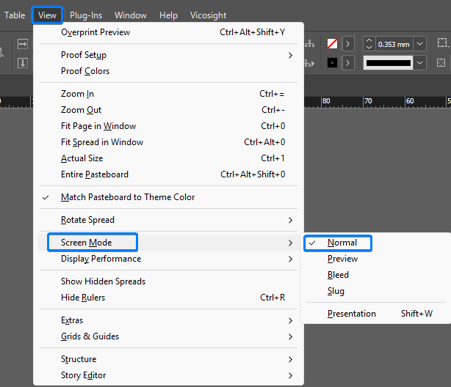This screenshot has width=451, height=387.
Task: Select Entire Pasteboard
Action: 168,174
